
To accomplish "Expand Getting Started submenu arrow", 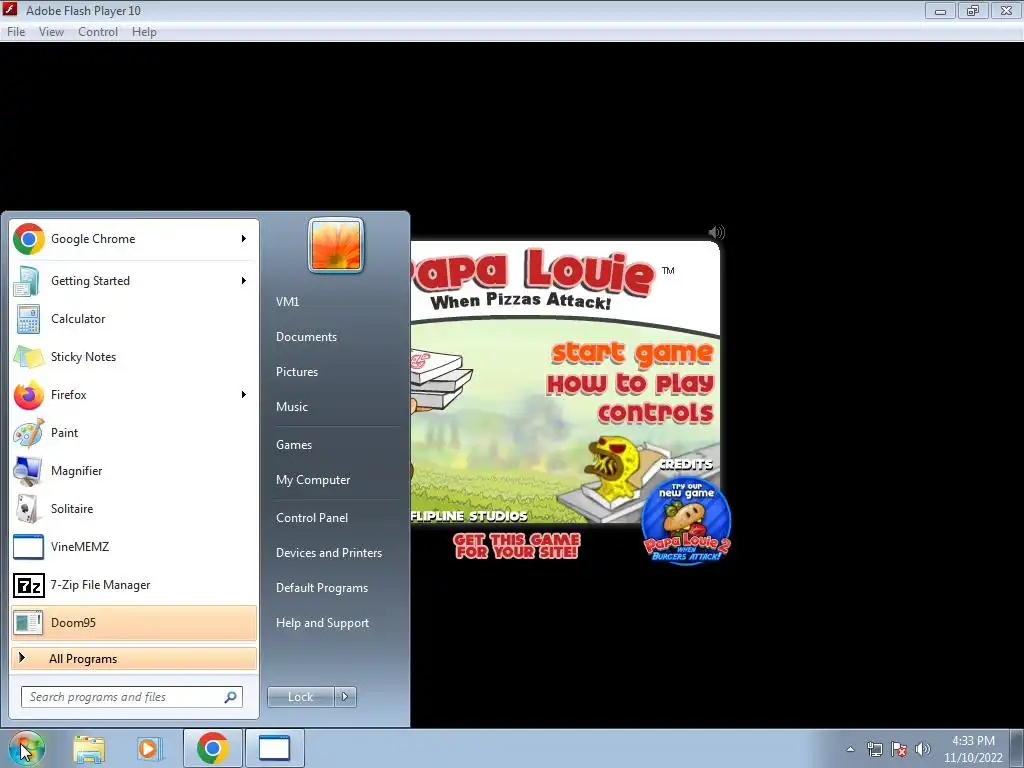I will click(x=244, y=281).
